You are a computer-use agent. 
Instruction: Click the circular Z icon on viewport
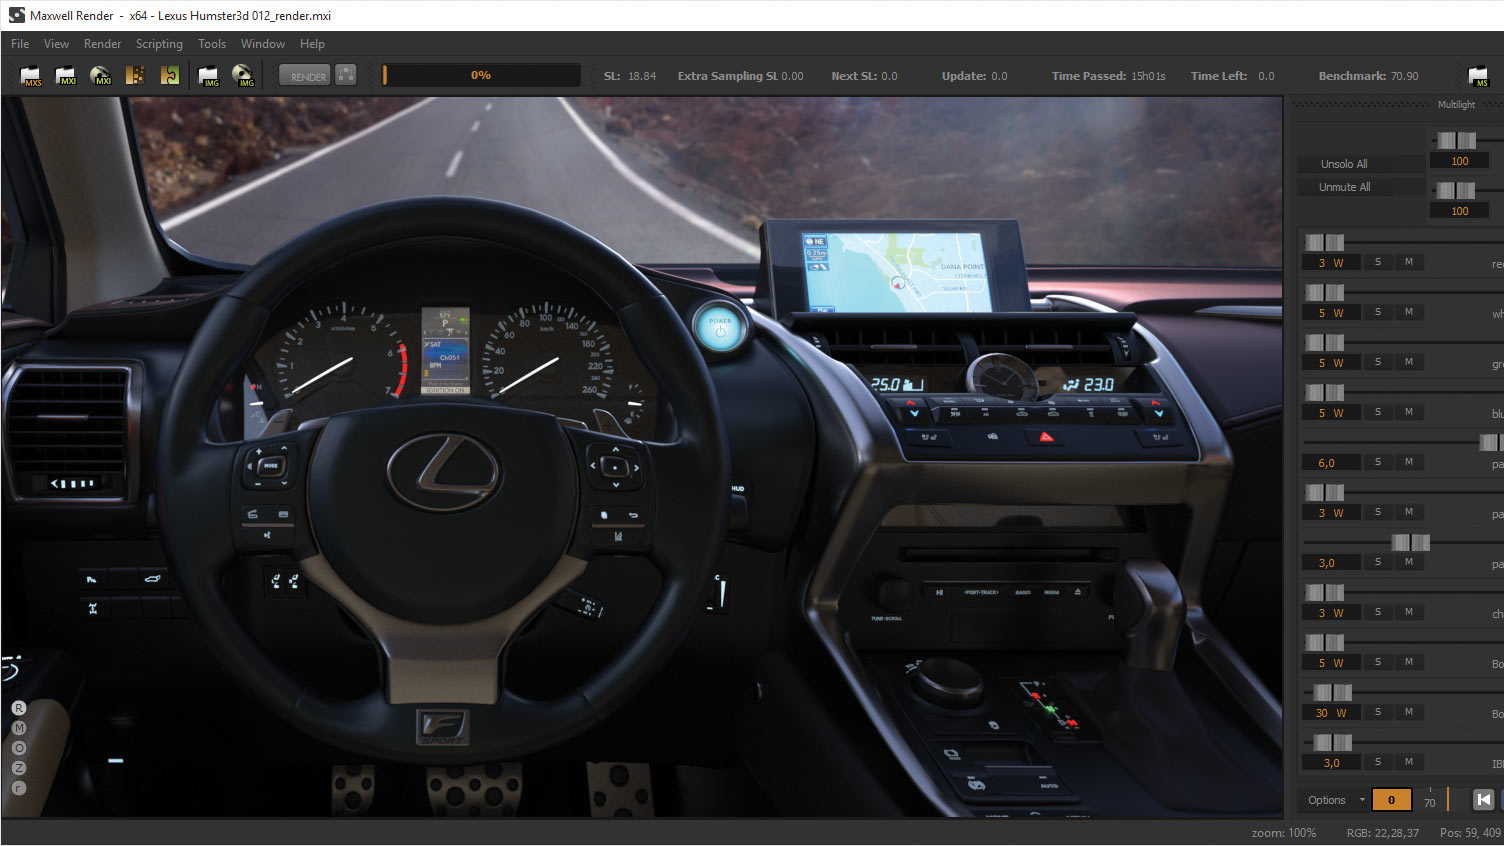18,768
